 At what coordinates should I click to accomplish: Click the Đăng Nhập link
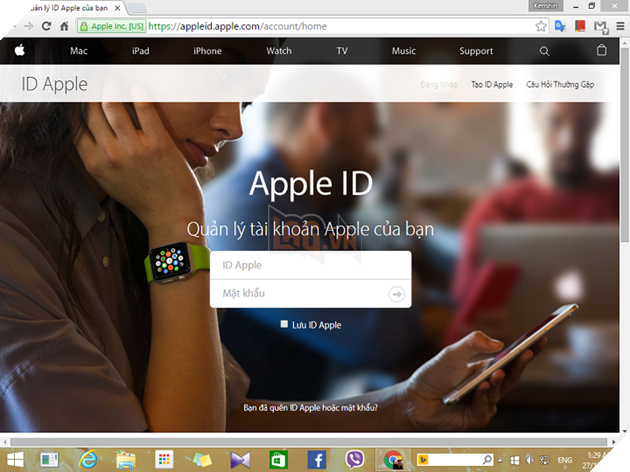coord(439,84)
